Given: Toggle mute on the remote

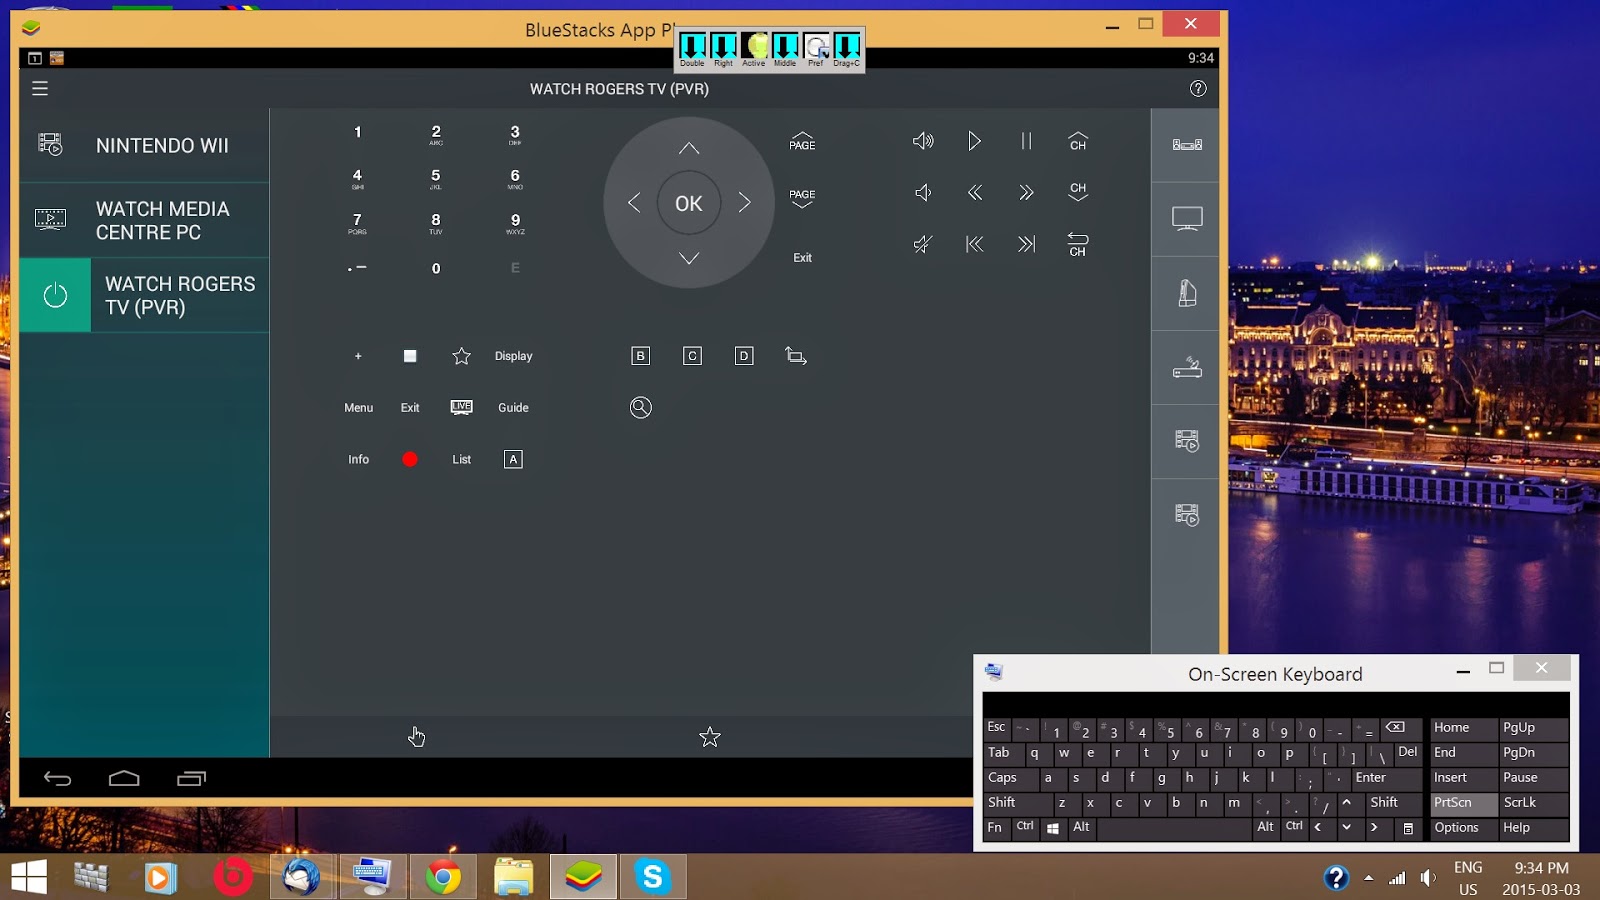Looking at the screenshot, I should (x=923, y=244).
